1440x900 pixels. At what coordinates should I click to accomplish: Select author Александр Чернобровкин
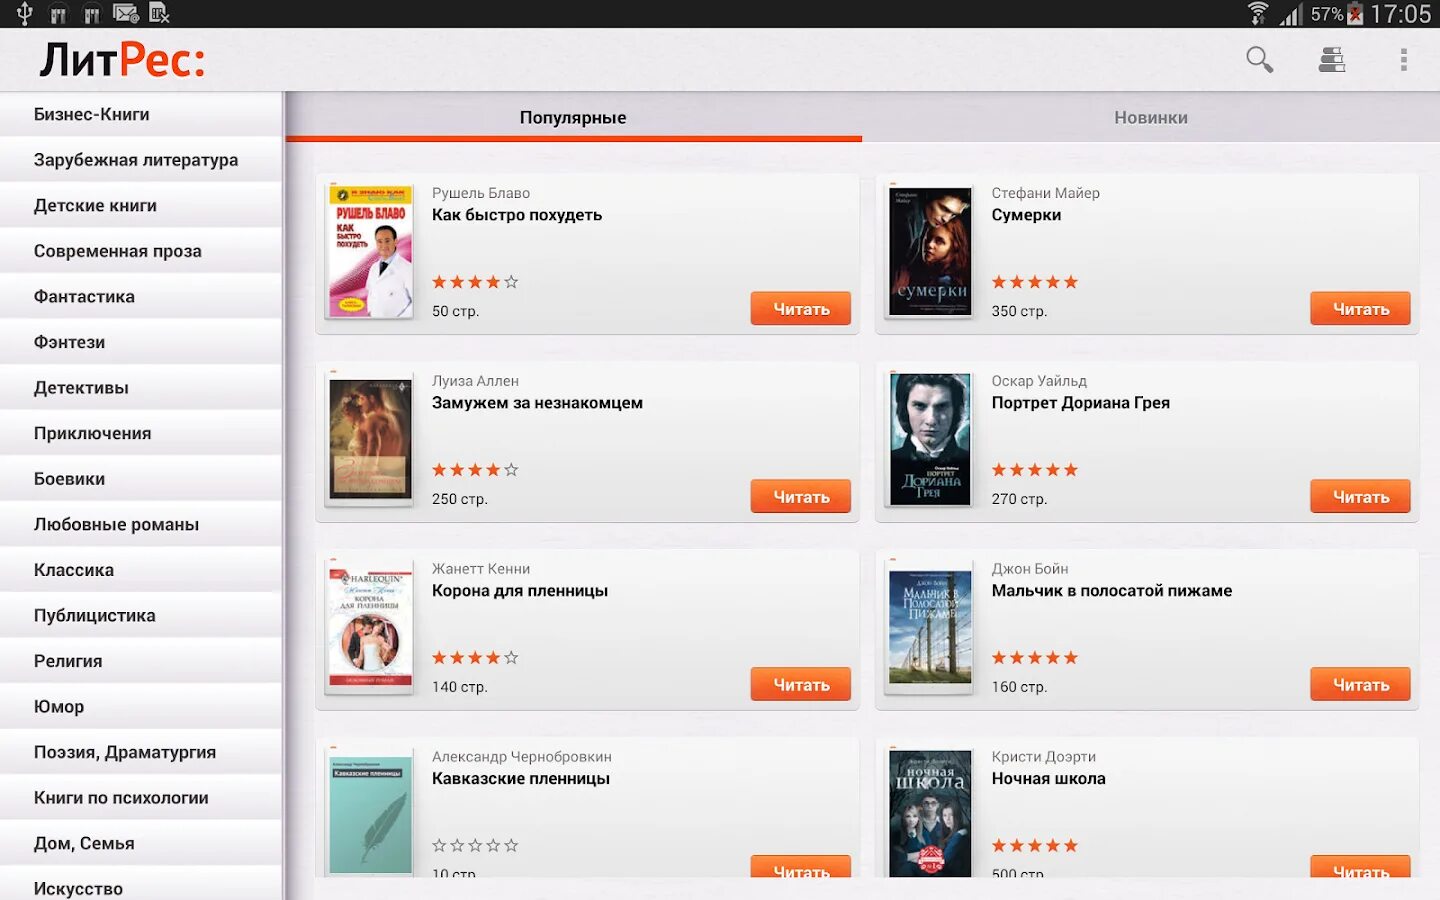[522, 757]
